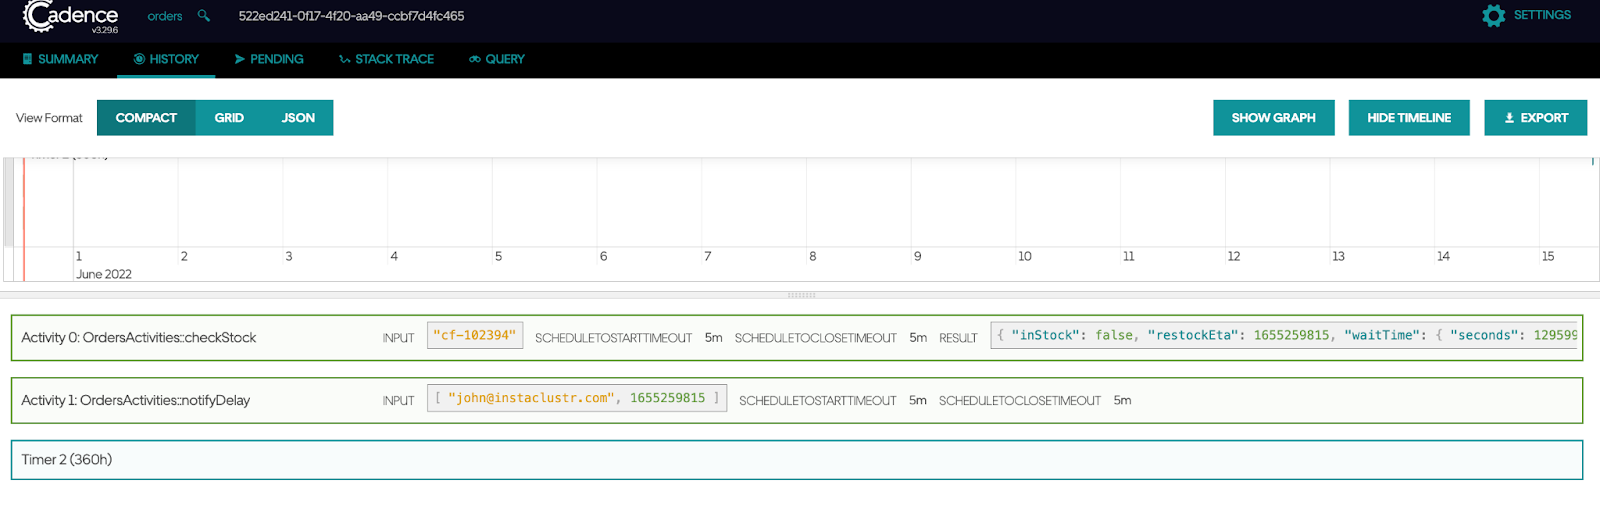Expand Activity 1 notifyDelay event row
This screenshot has width=1600, height=509.
click(136, 401)
